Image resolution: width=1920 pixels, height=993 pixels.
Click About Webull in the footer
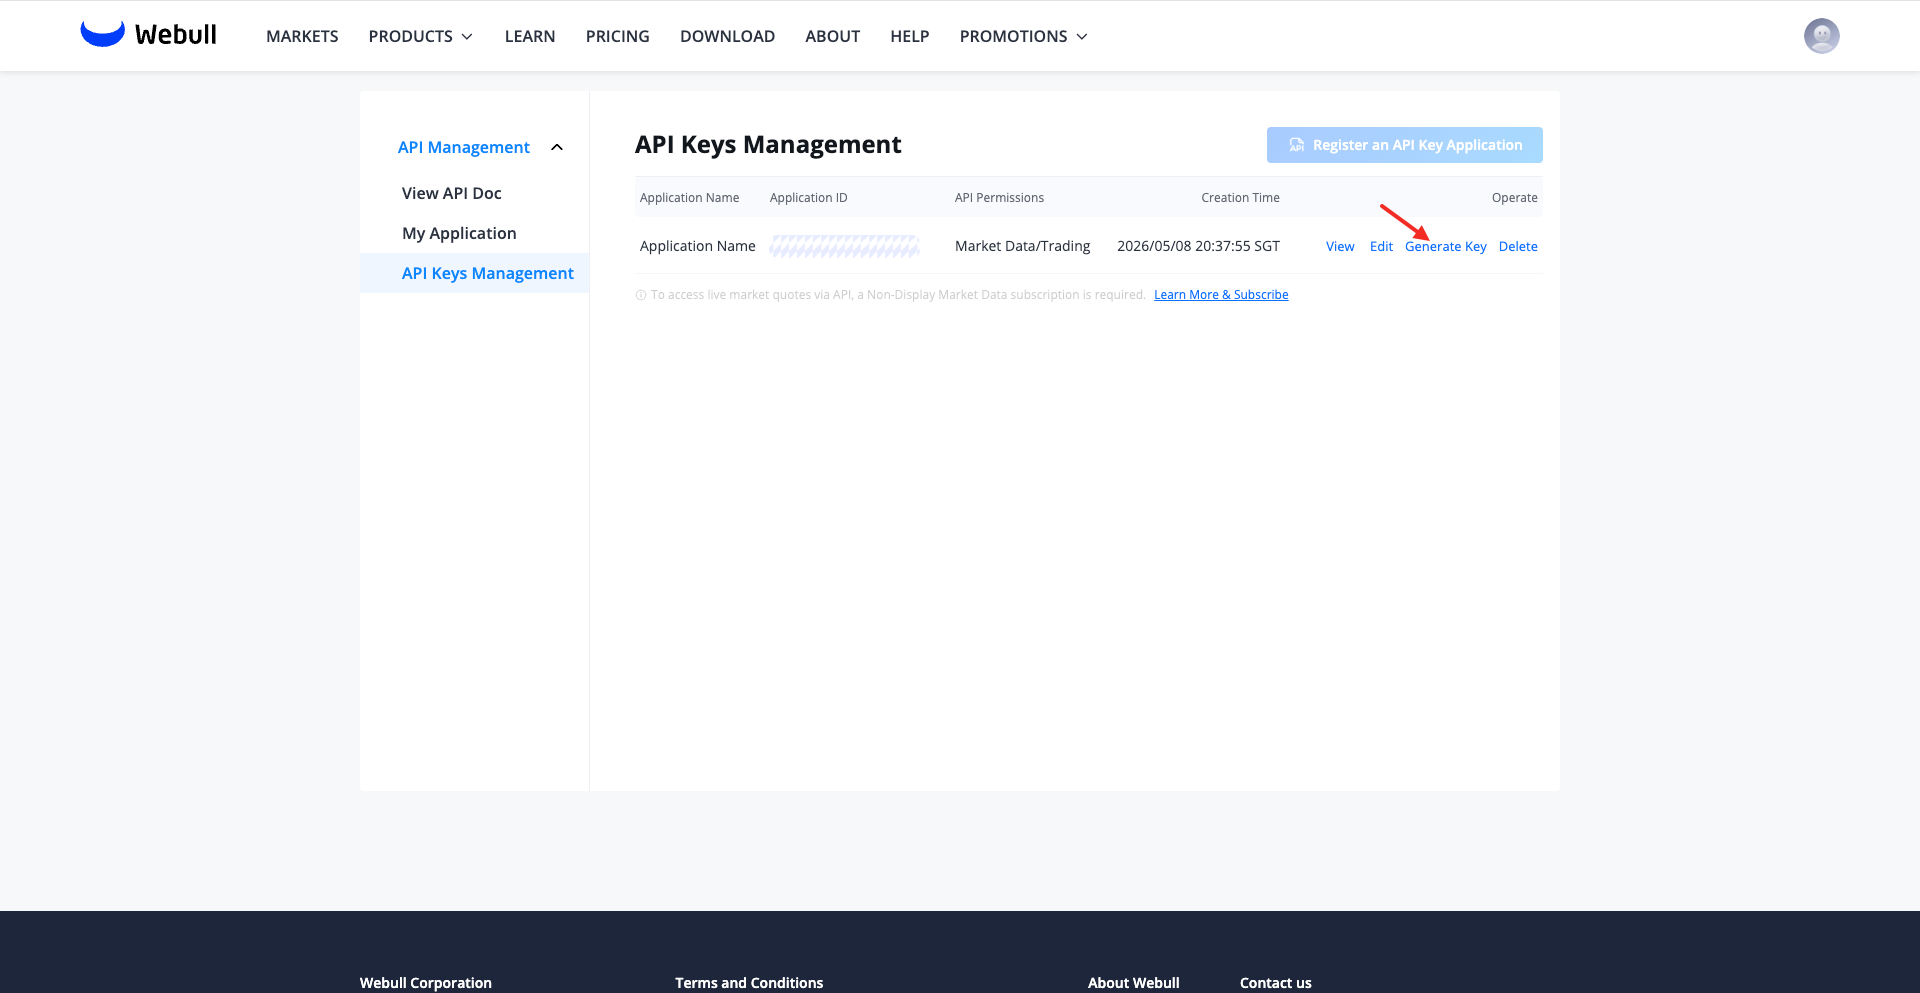pos(1134,983)
